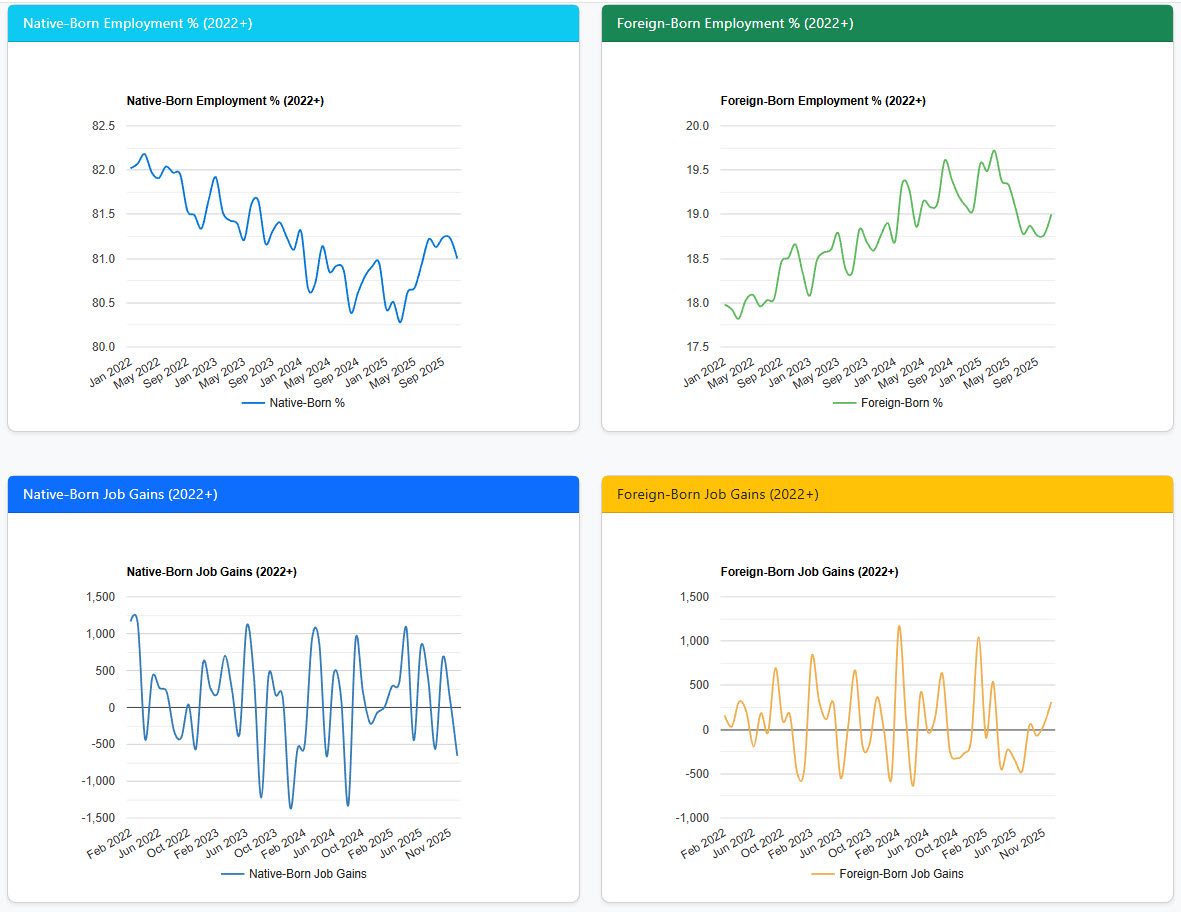Select the yellow Foreign-Born Job Gains card header
Viewport: 1181px width, 912px height.
point(887,494)
